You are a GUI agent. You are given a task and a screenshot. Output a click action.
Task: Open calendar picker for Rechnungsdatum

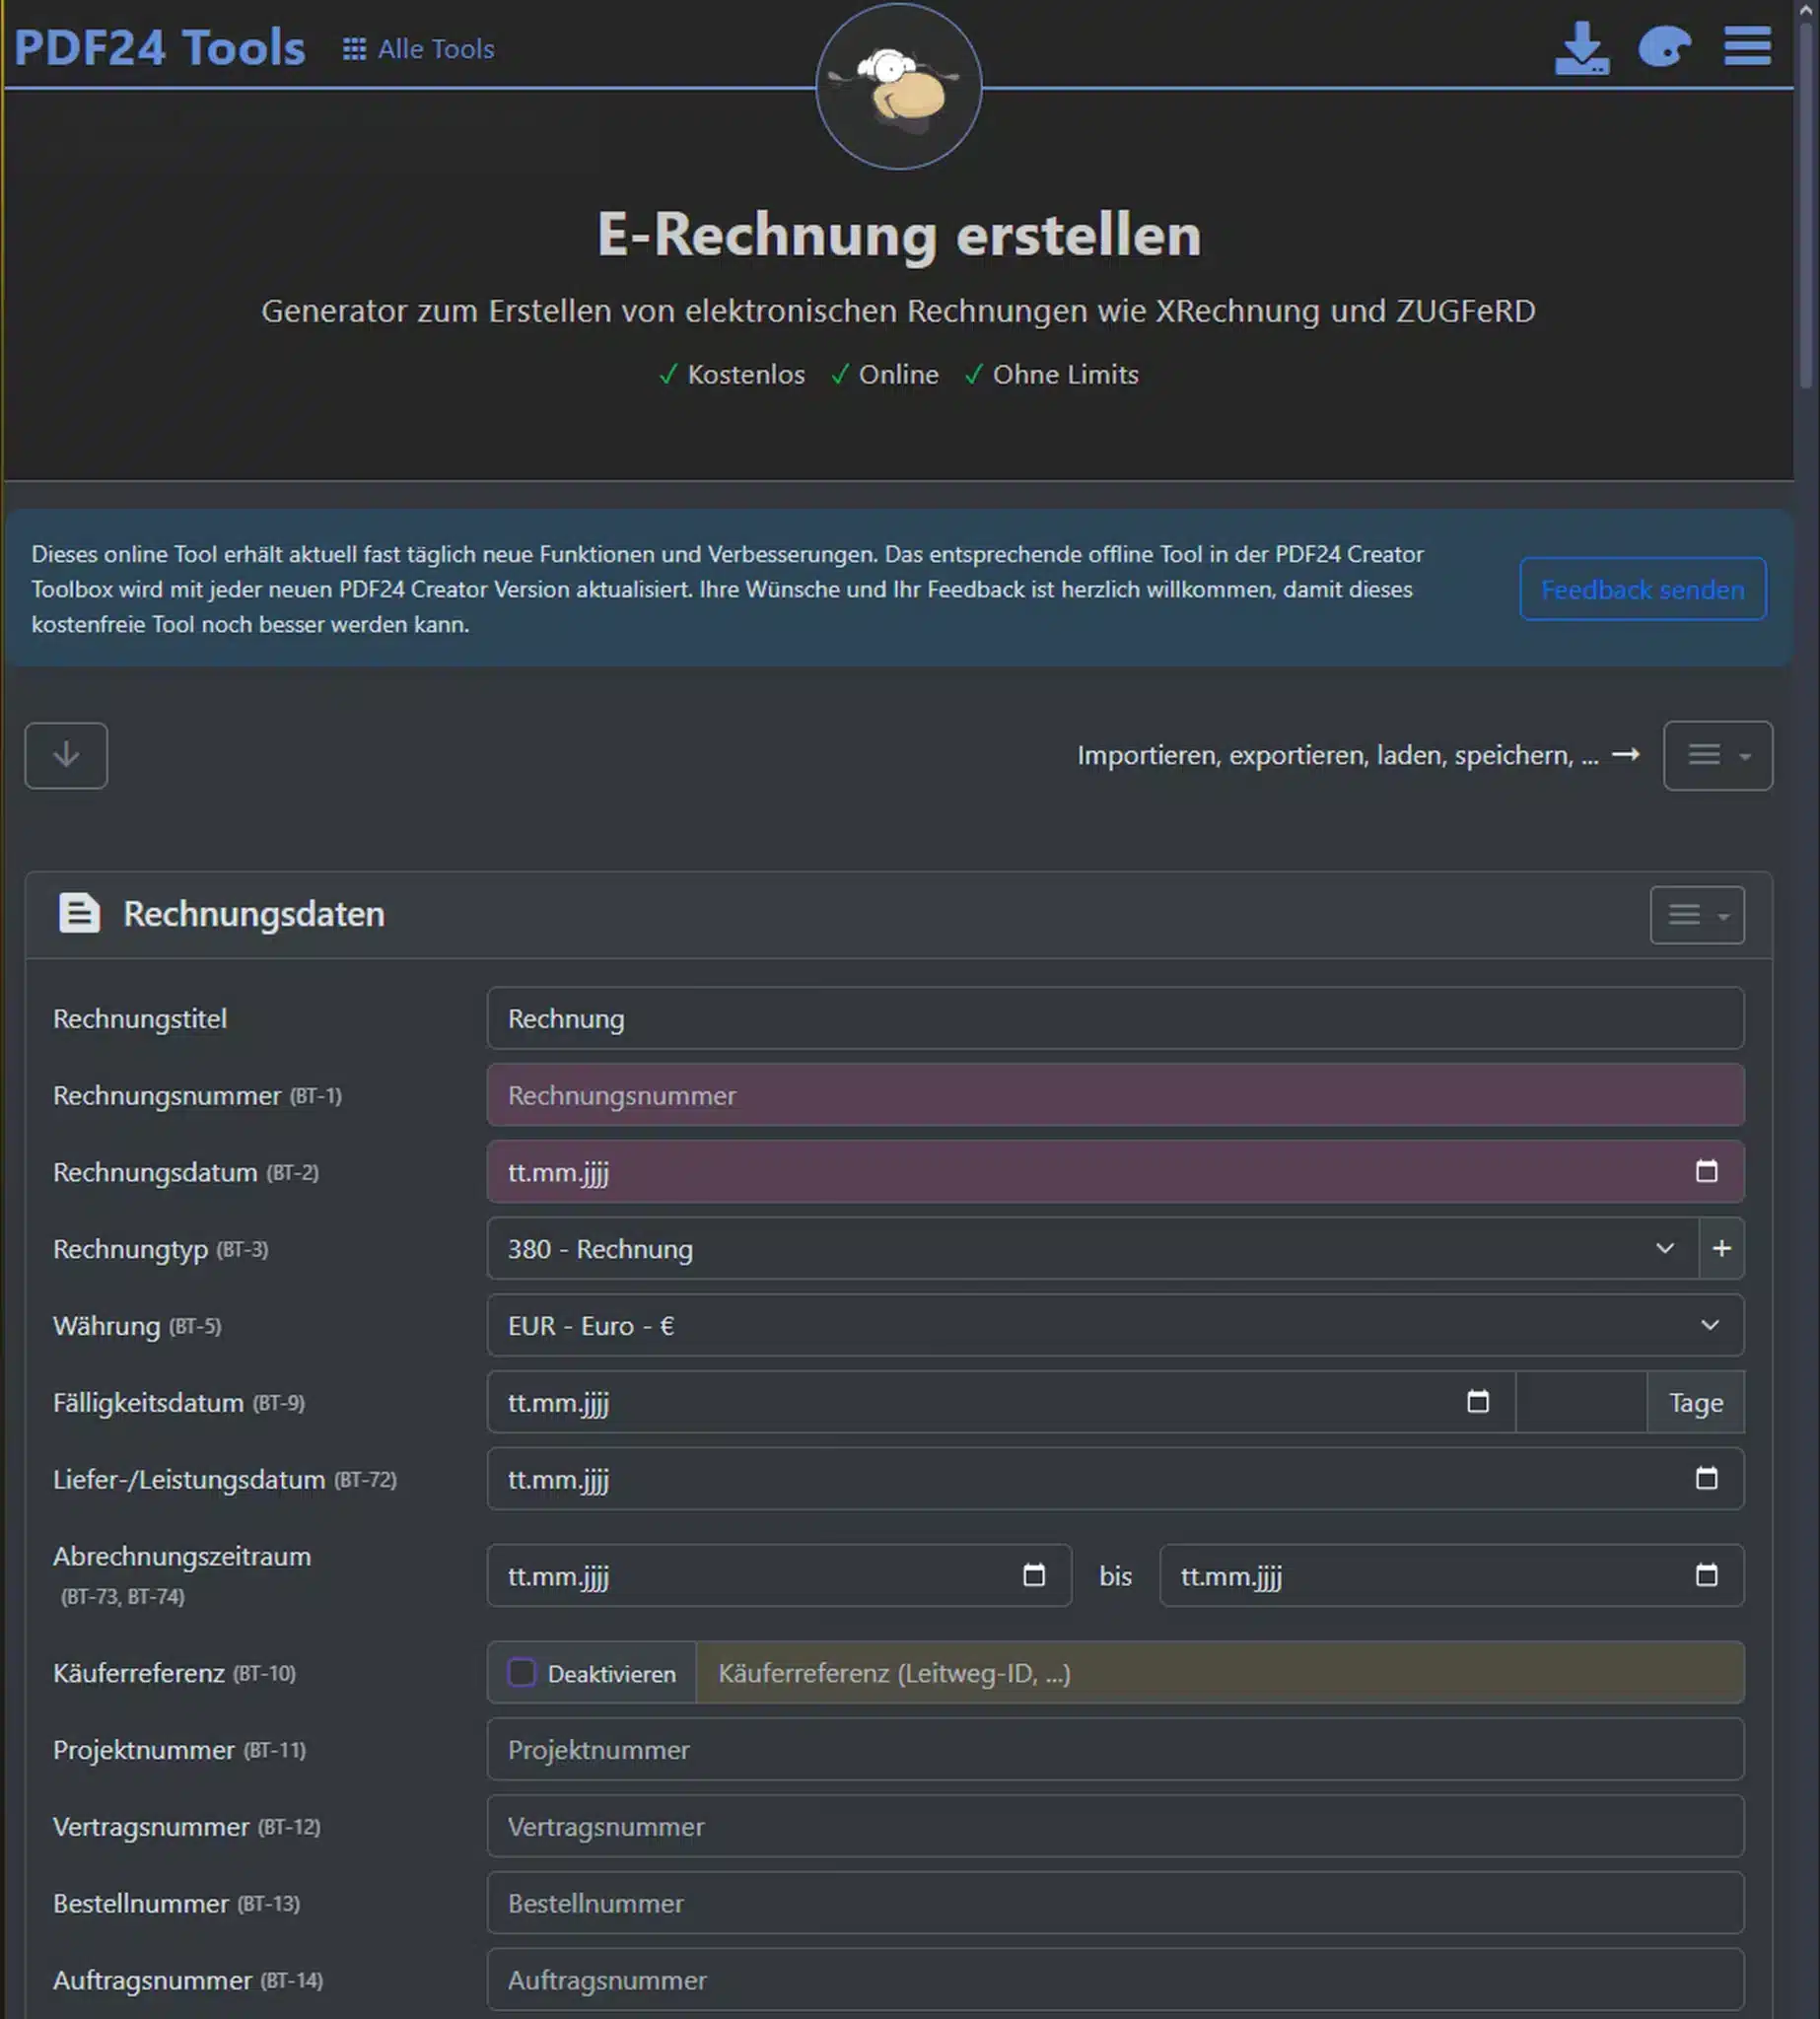point(1706,1171)
